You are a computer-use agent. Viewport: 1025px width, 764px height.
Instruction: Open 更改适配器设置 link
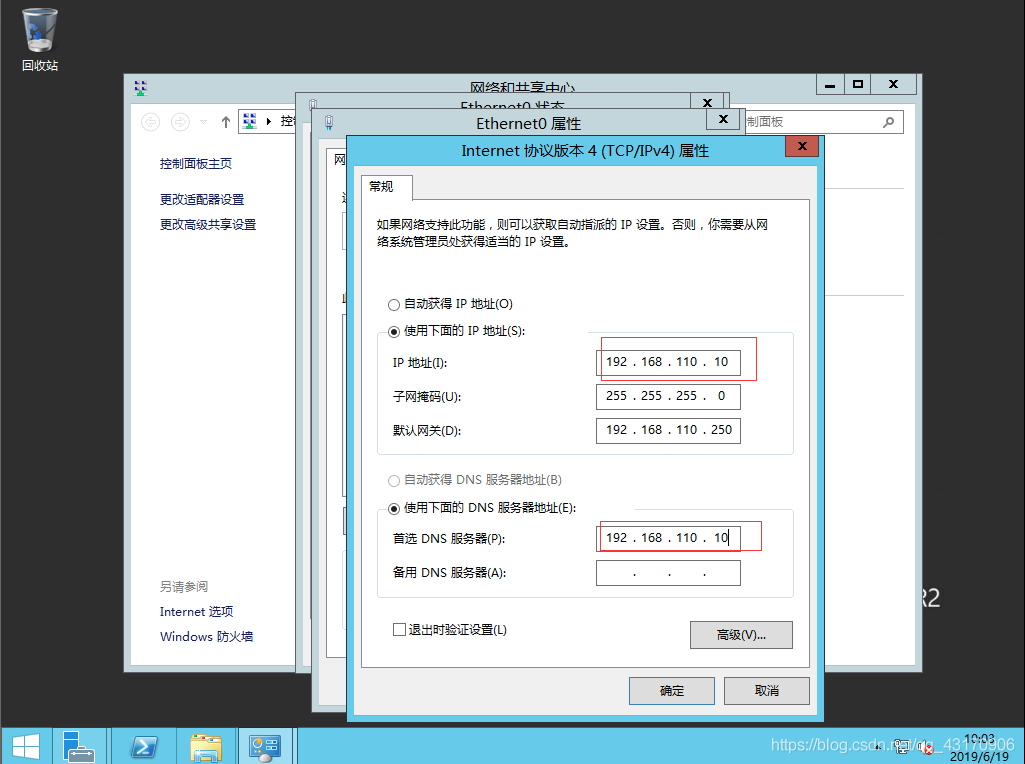point(202,199)
